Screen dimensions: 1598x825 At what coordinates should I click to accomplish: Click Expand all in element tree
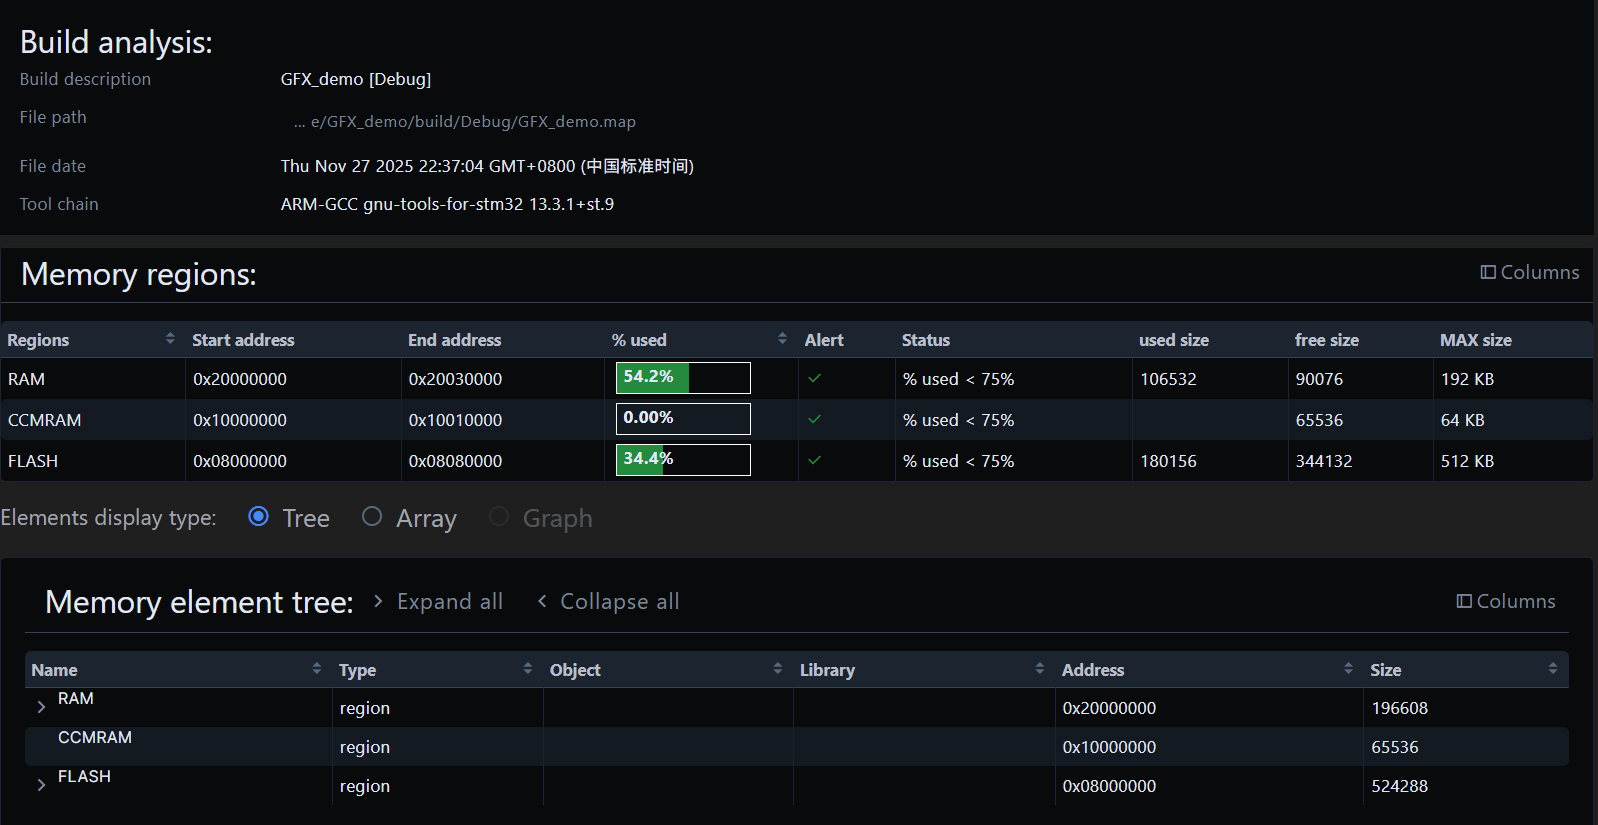(x=438, y=601)
